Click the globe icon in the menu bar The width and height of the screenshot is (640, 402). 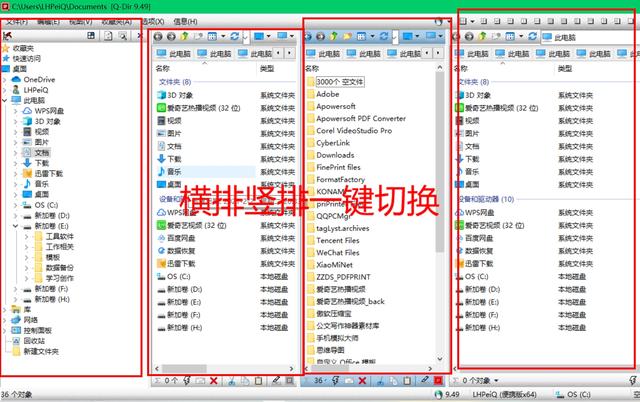[438, 22]
